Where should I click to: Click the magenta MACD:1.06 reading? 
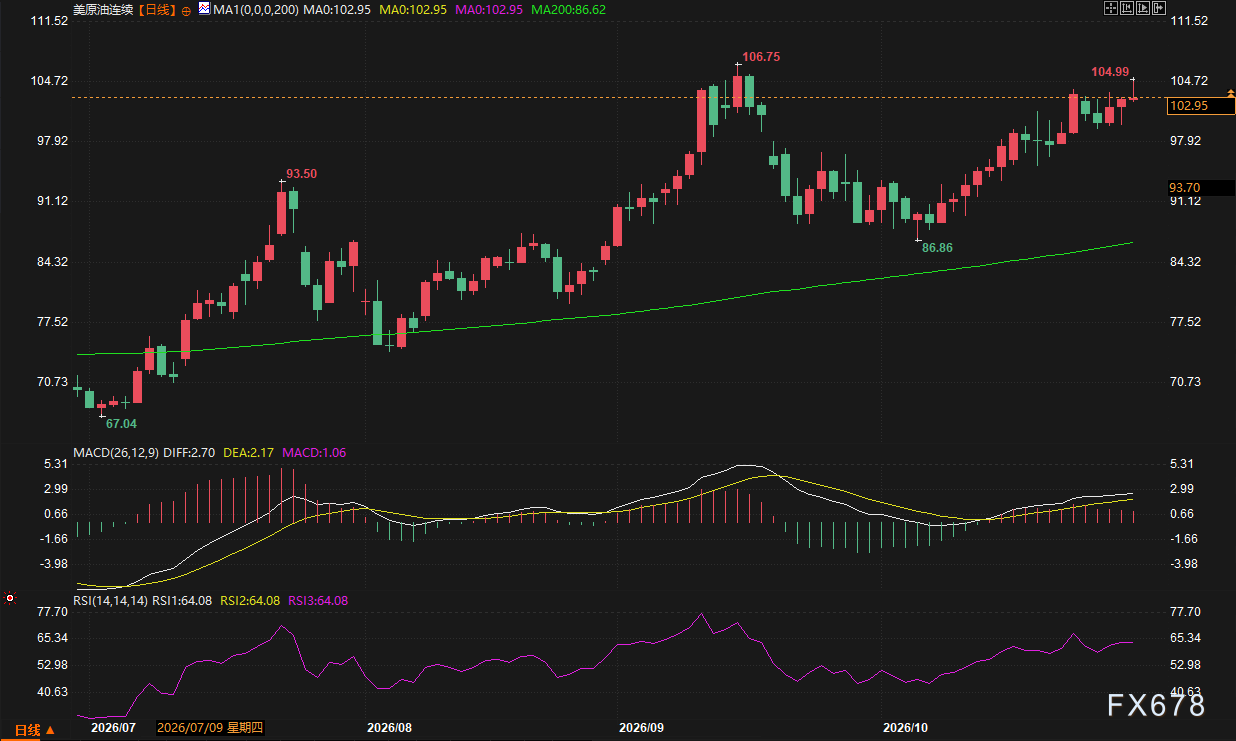[315, 453]
